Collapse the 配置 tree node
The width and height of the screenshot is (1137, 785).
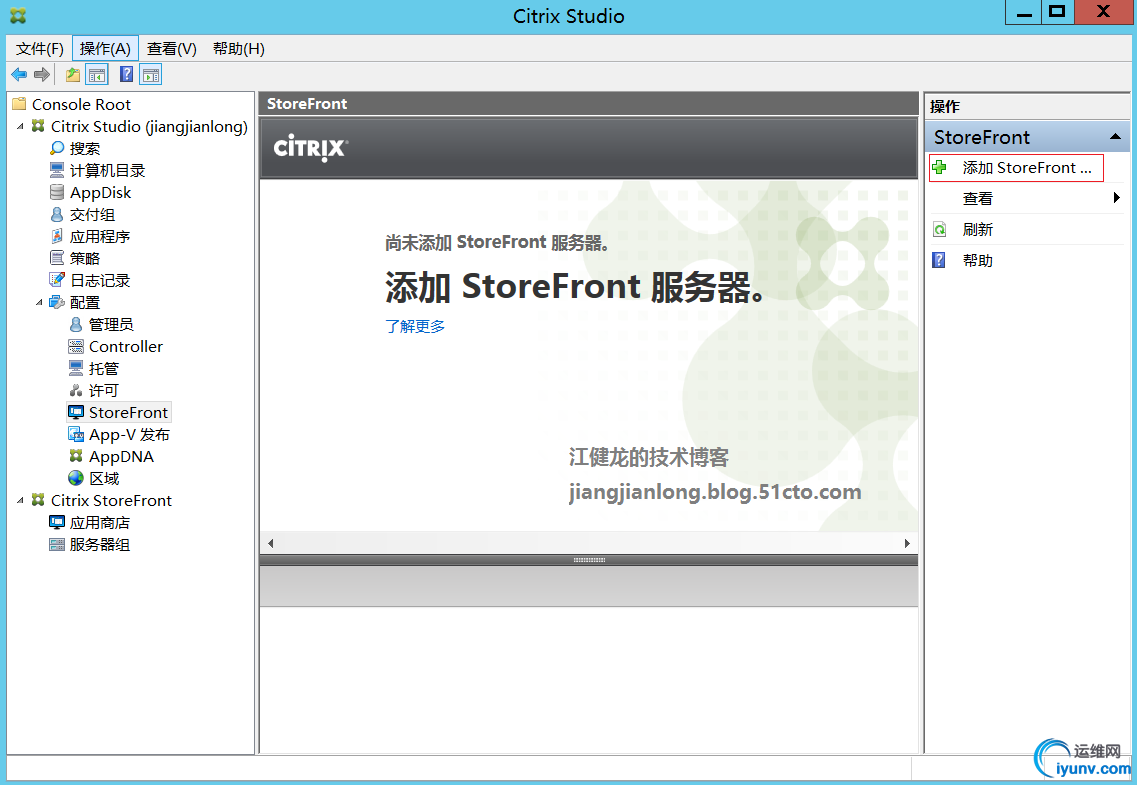39,302
